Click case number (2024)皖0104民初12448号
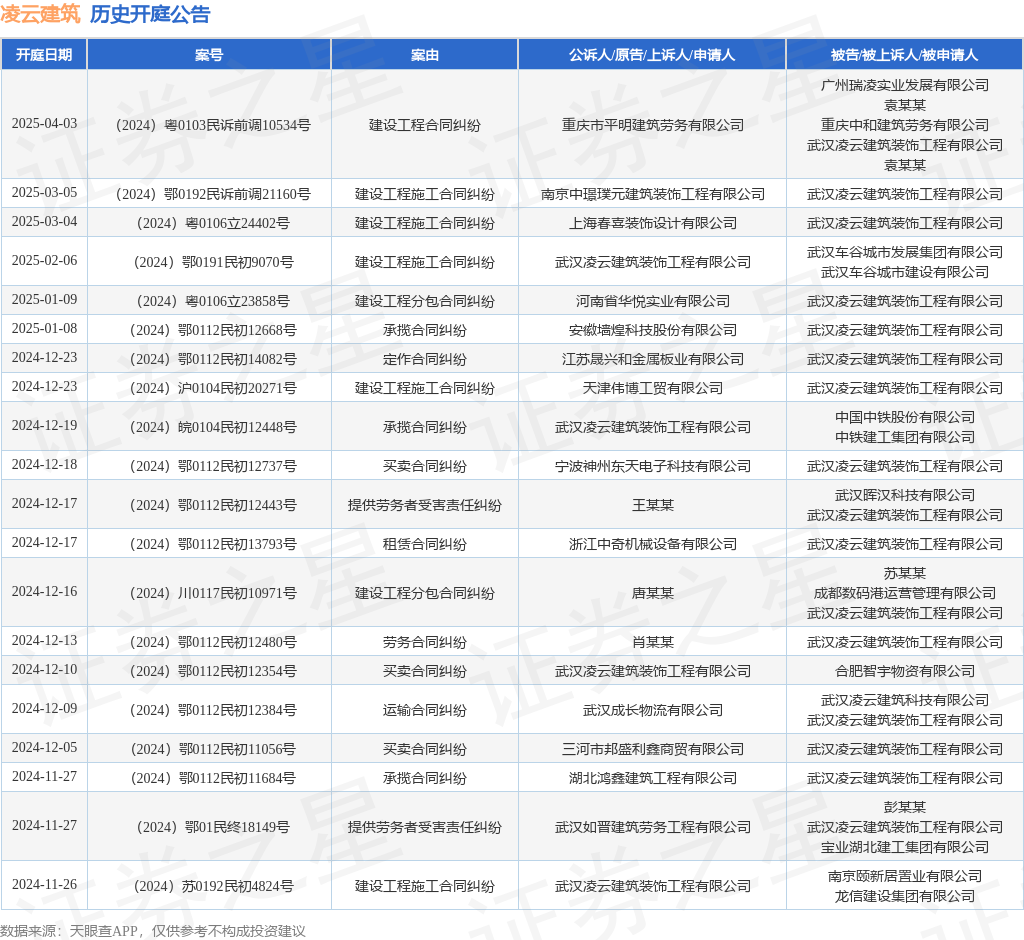The width and height of the screenshot is (1024, 940). pyautogui.click(x=209, y=427)
